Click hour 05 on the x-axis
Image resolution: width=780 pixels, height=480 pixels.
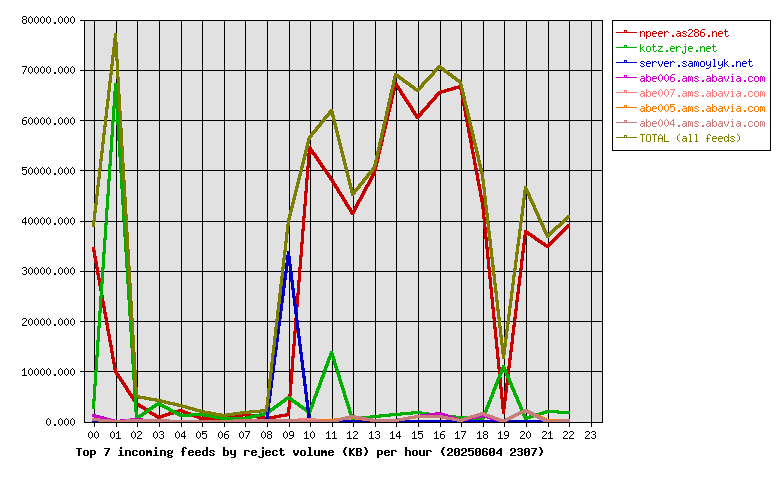tap(201, 435)
